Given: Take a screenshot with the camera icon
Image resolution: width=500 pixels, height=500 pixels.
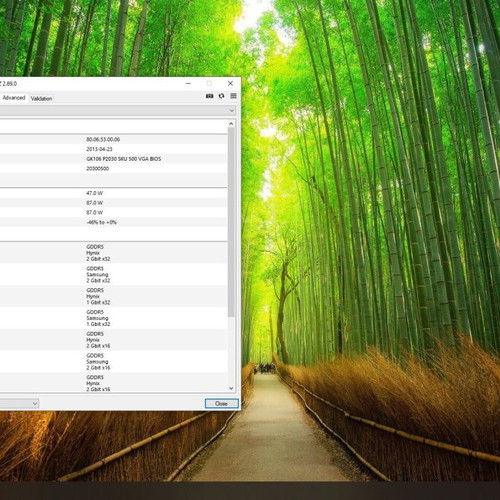Looking at the screenshot, I should (x=209, y=96).
